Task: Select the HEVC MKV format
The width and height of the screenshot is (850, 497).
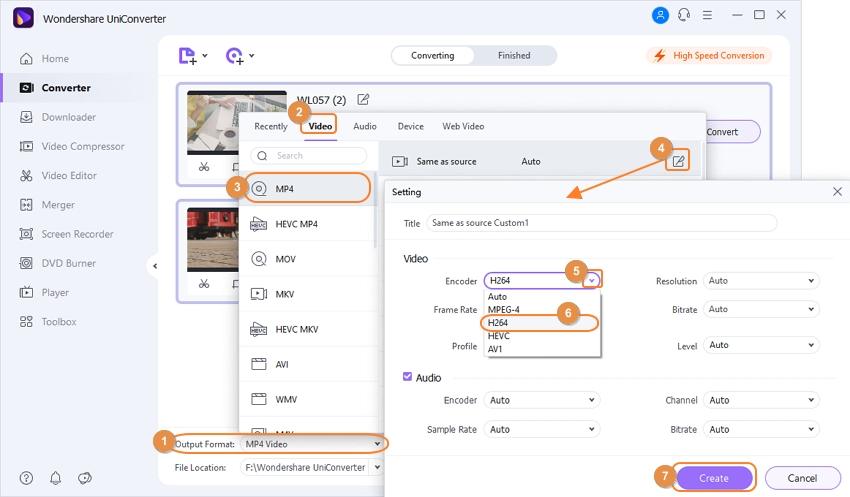Action: coord(307,330)
